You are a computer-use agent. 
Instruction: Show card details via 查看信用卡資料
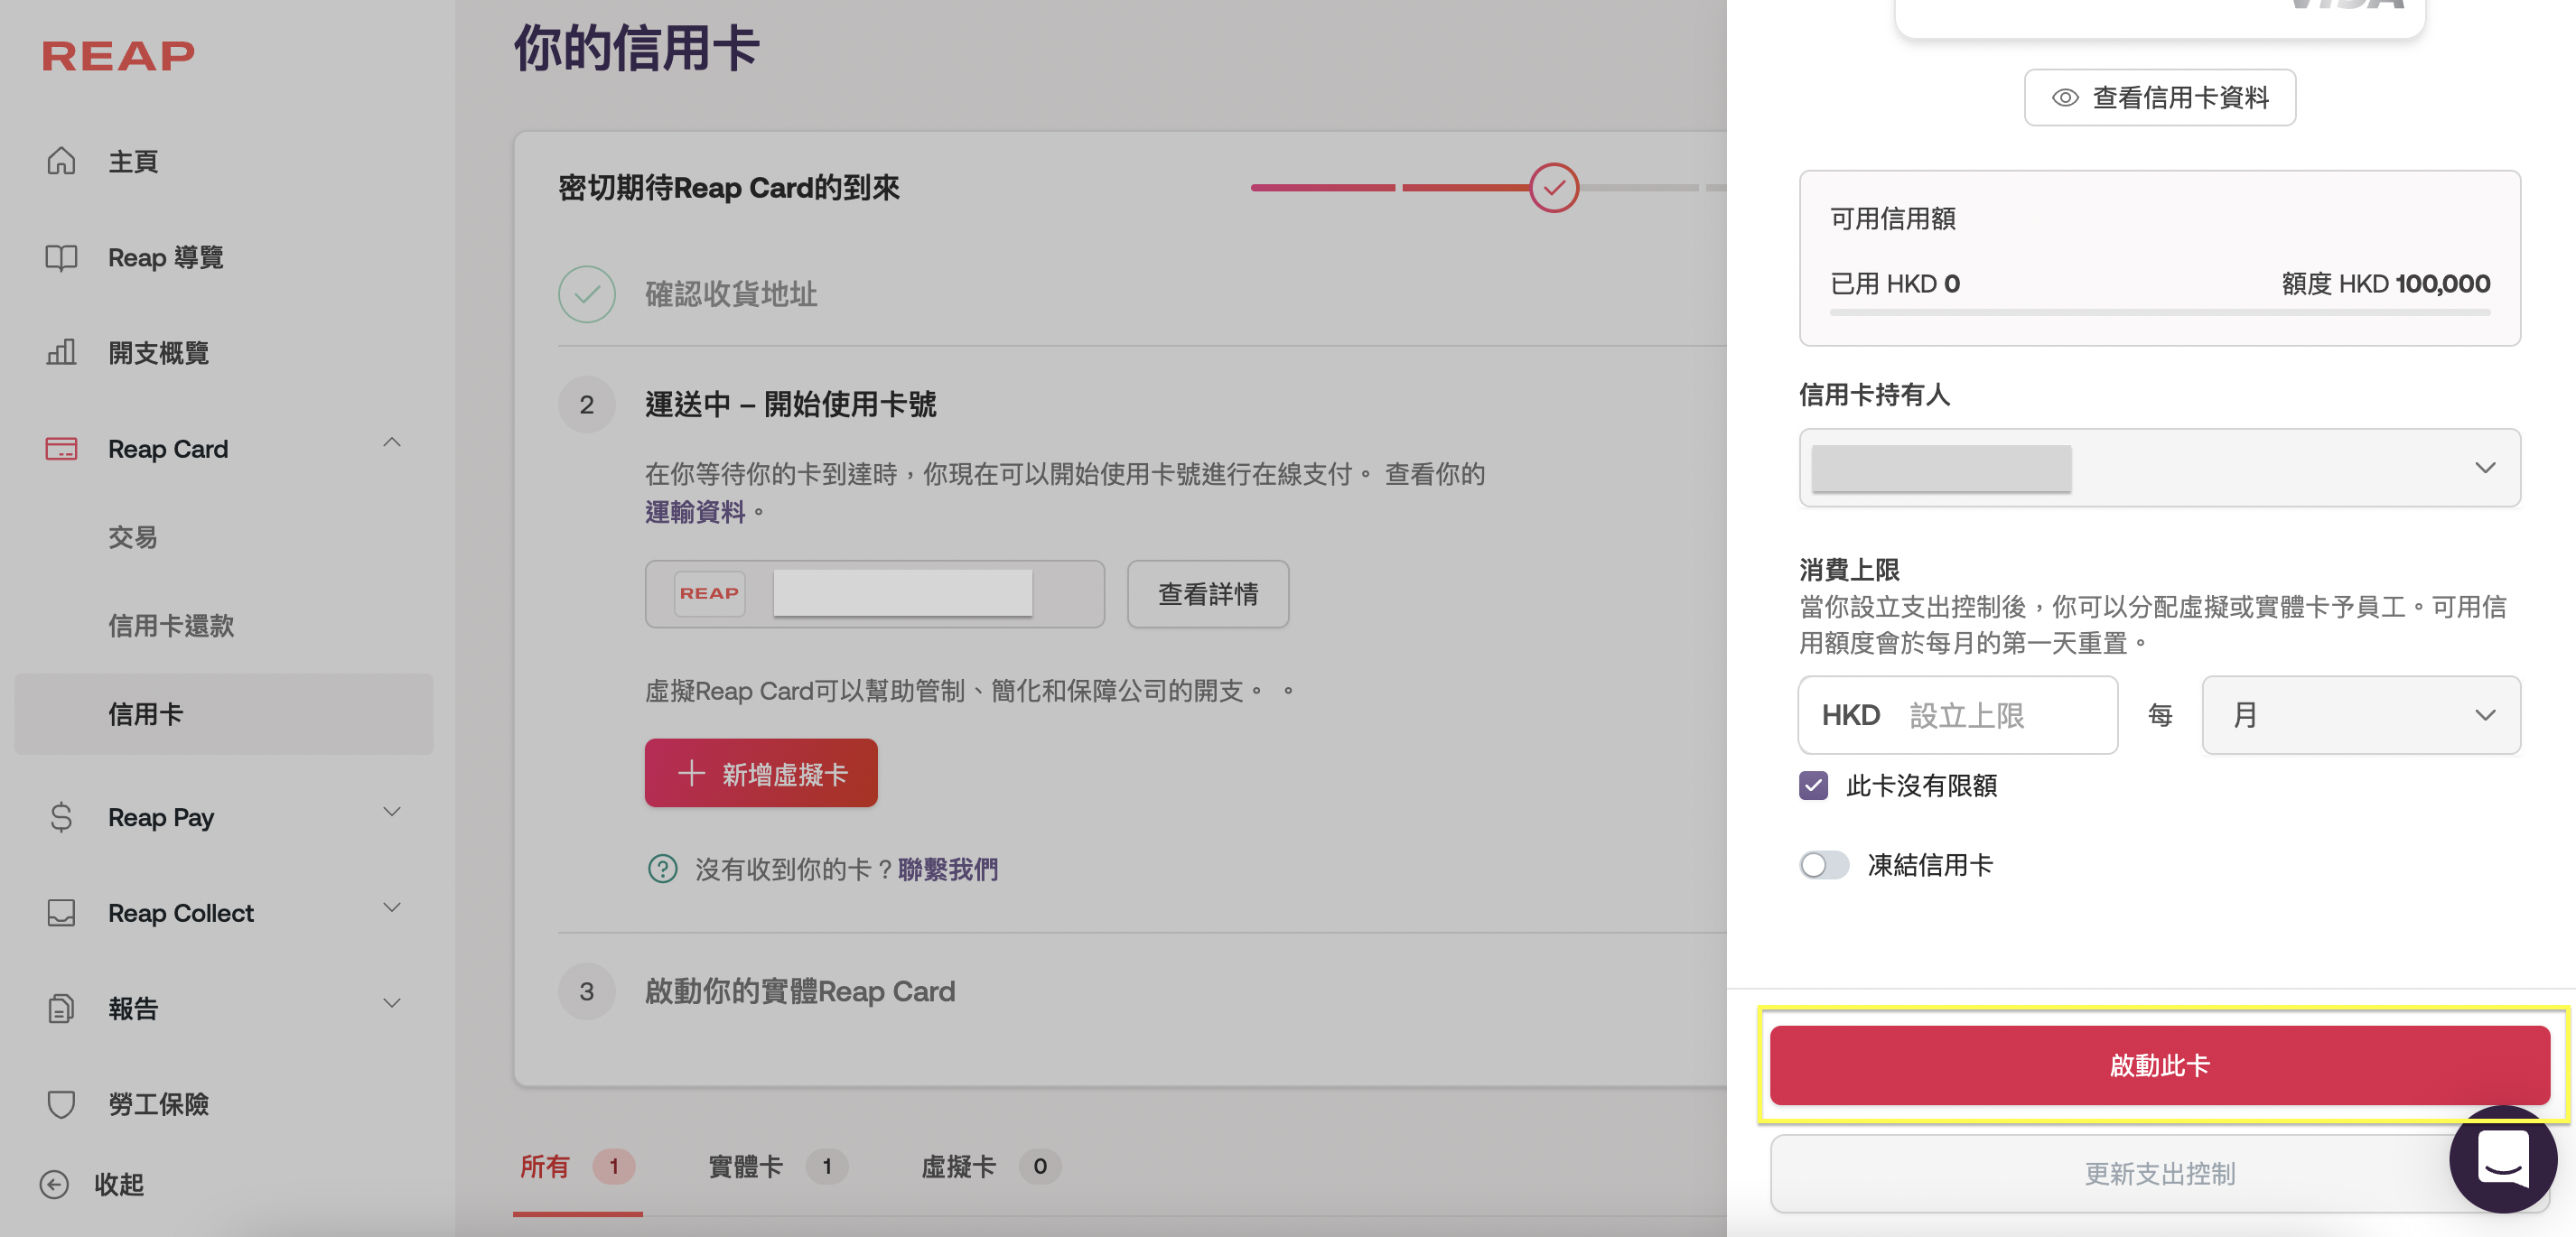tap(2159, 97)
